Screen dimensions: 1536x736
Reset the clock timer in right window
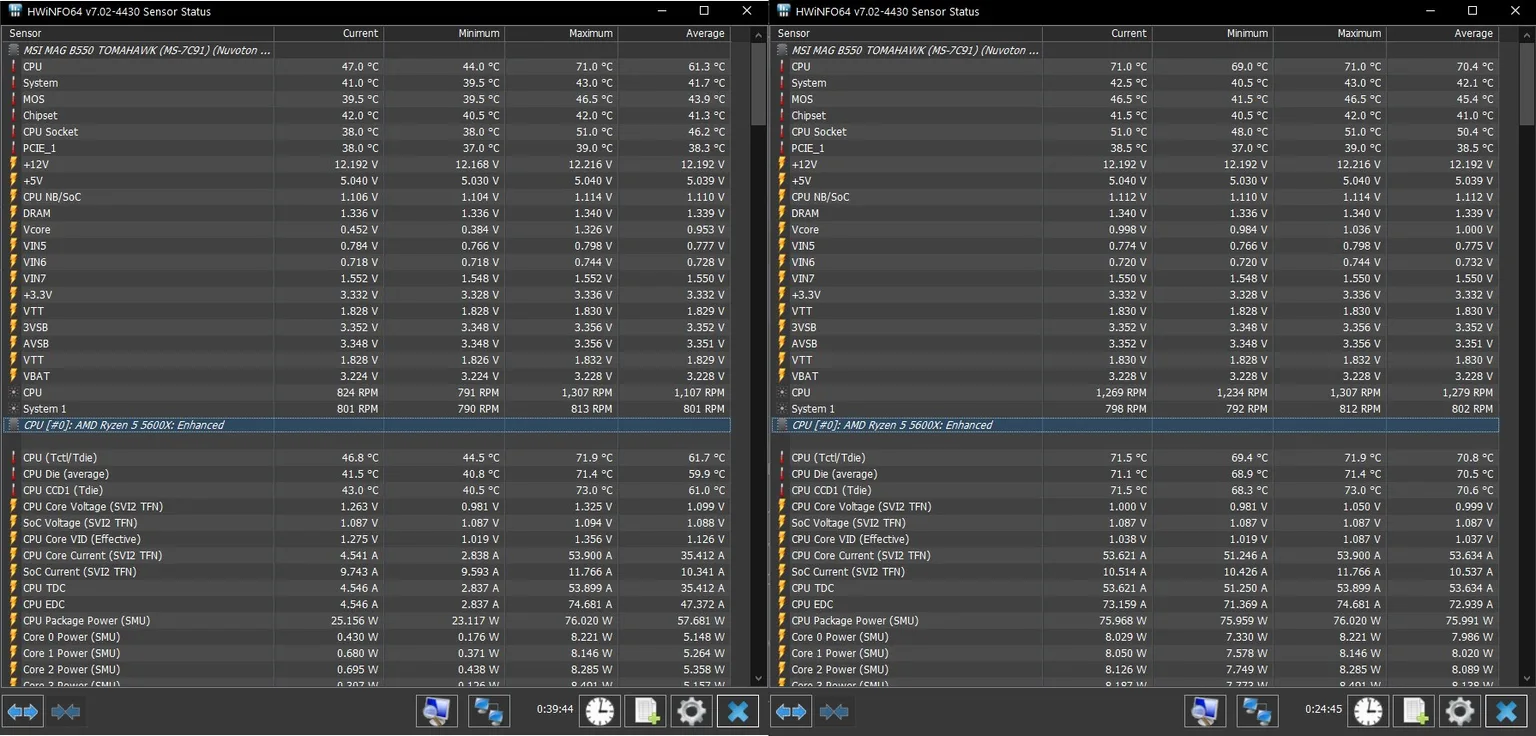[x=1368, y=711]
